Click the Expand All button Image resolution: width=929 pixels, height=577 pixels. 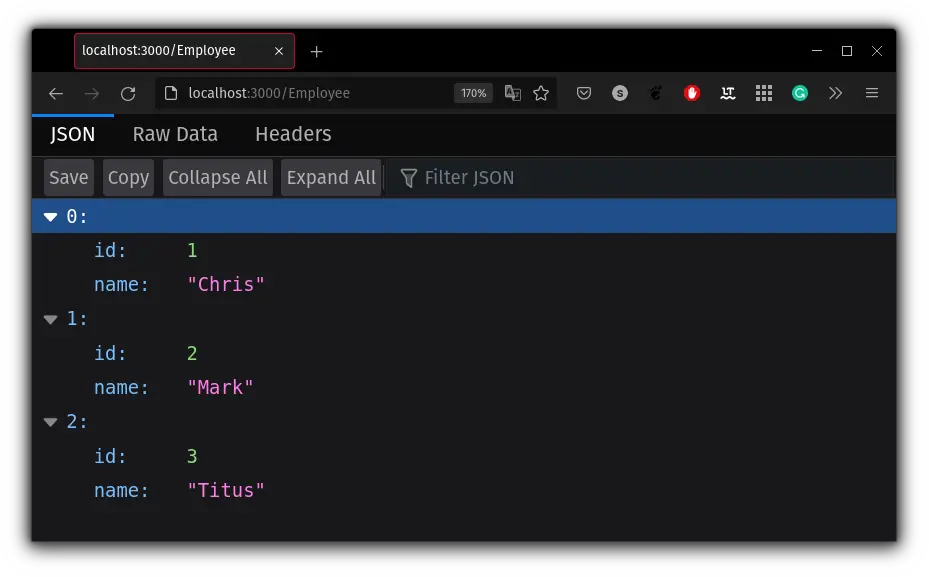(x=331, y=178)
